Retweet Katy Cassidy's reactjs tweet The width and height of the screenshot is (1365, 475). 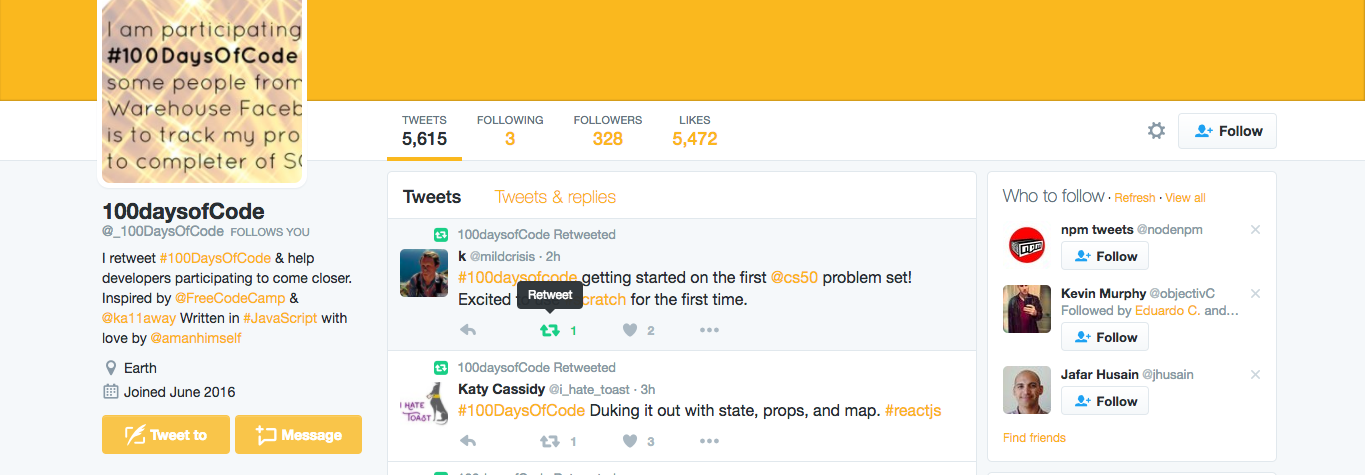549,441
